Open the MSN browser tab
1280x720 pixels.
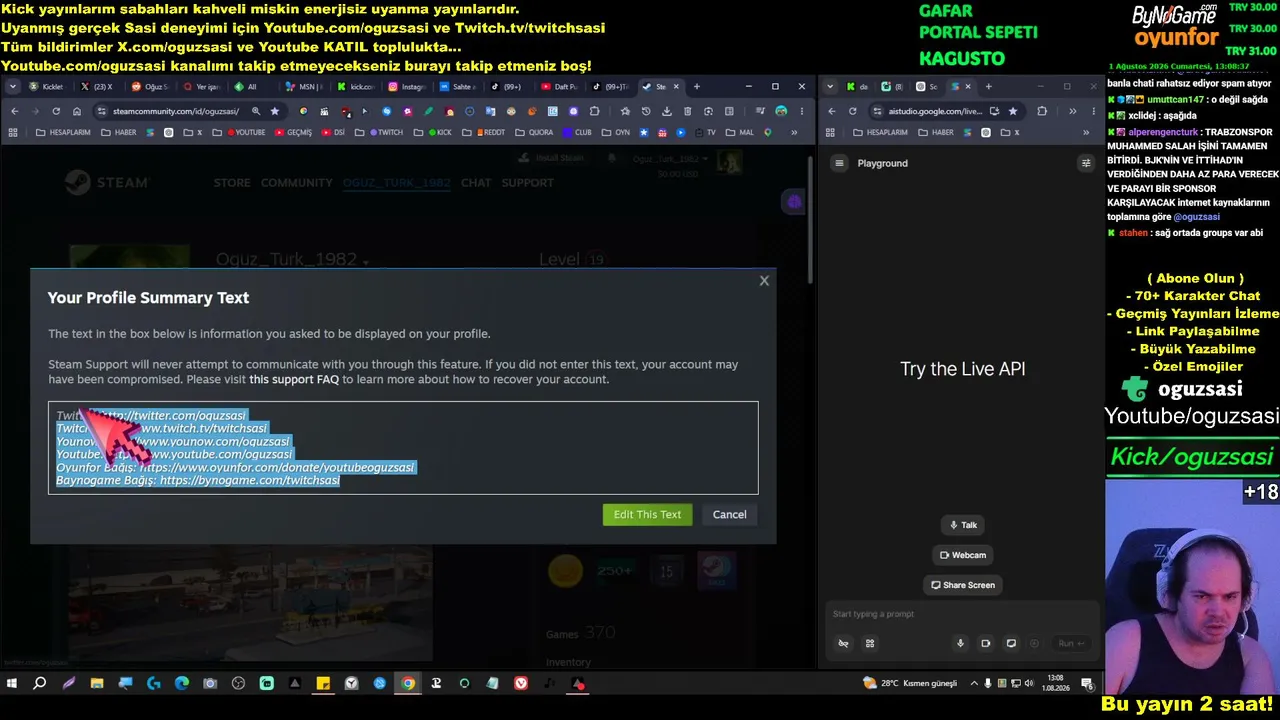[x=305, y=87]
